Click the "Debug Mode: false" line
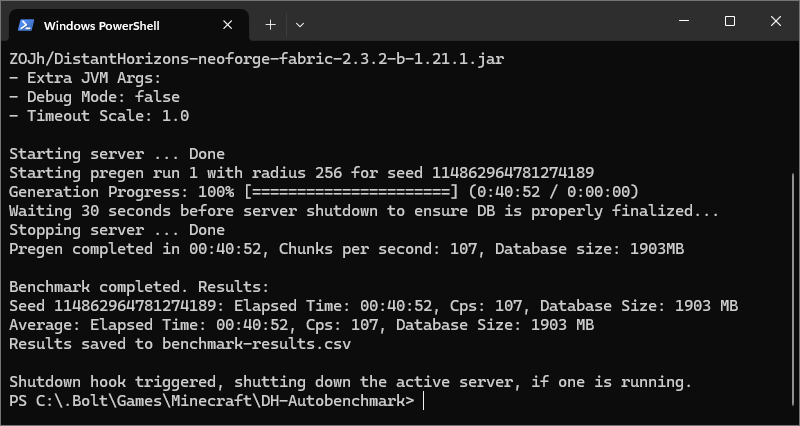Viewport: 800px width, 426px height. pos(94,97)
